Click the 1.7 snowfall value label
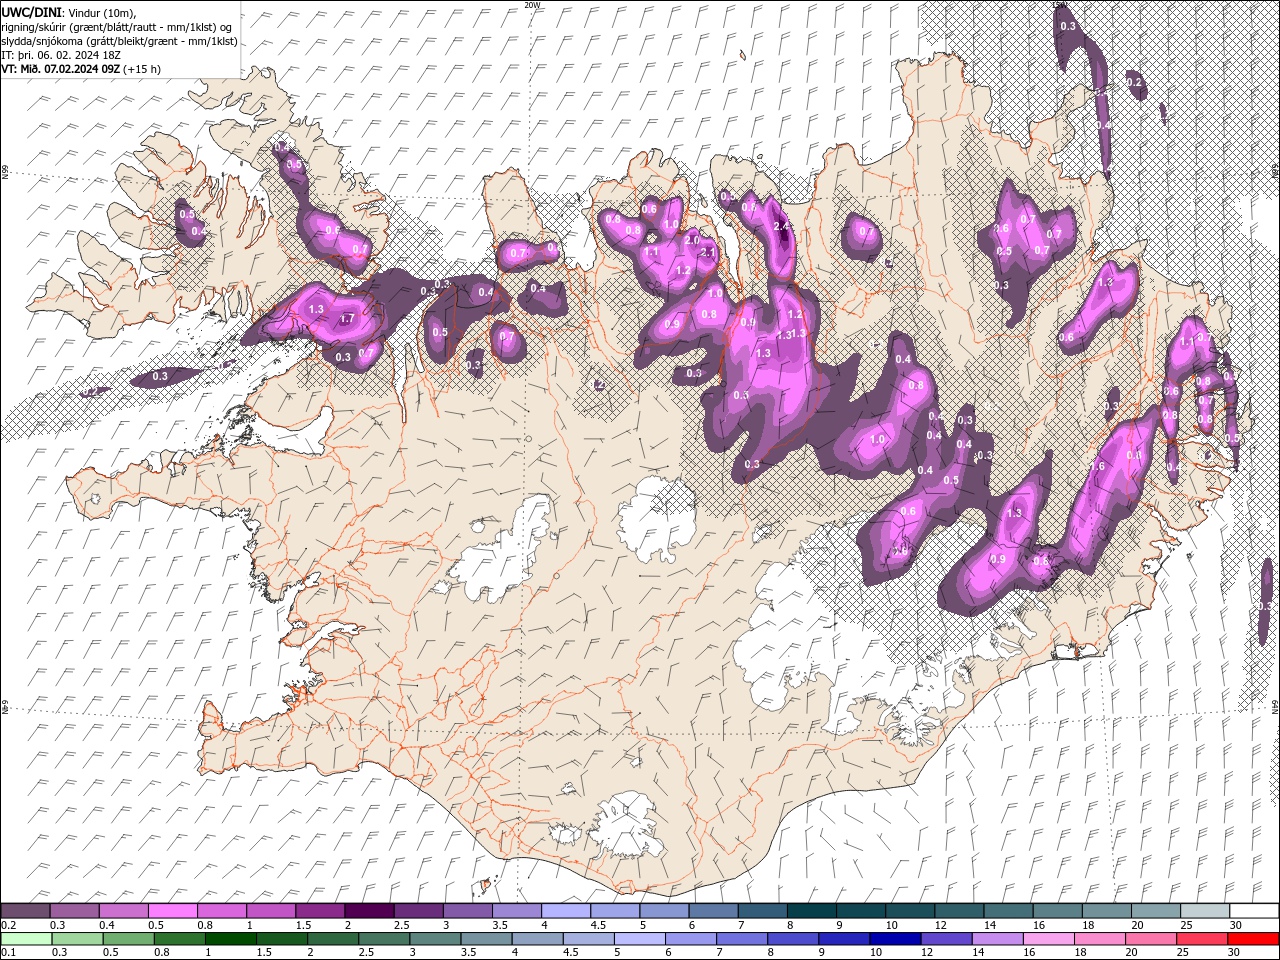1280x960 pixels. (x=347, y=319)
